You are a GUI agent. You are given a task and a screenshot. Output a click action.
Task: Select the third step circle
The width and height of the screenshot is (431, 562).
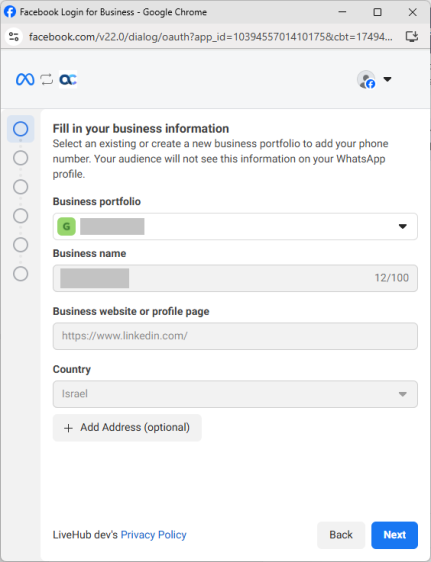(x=20, y=187)
